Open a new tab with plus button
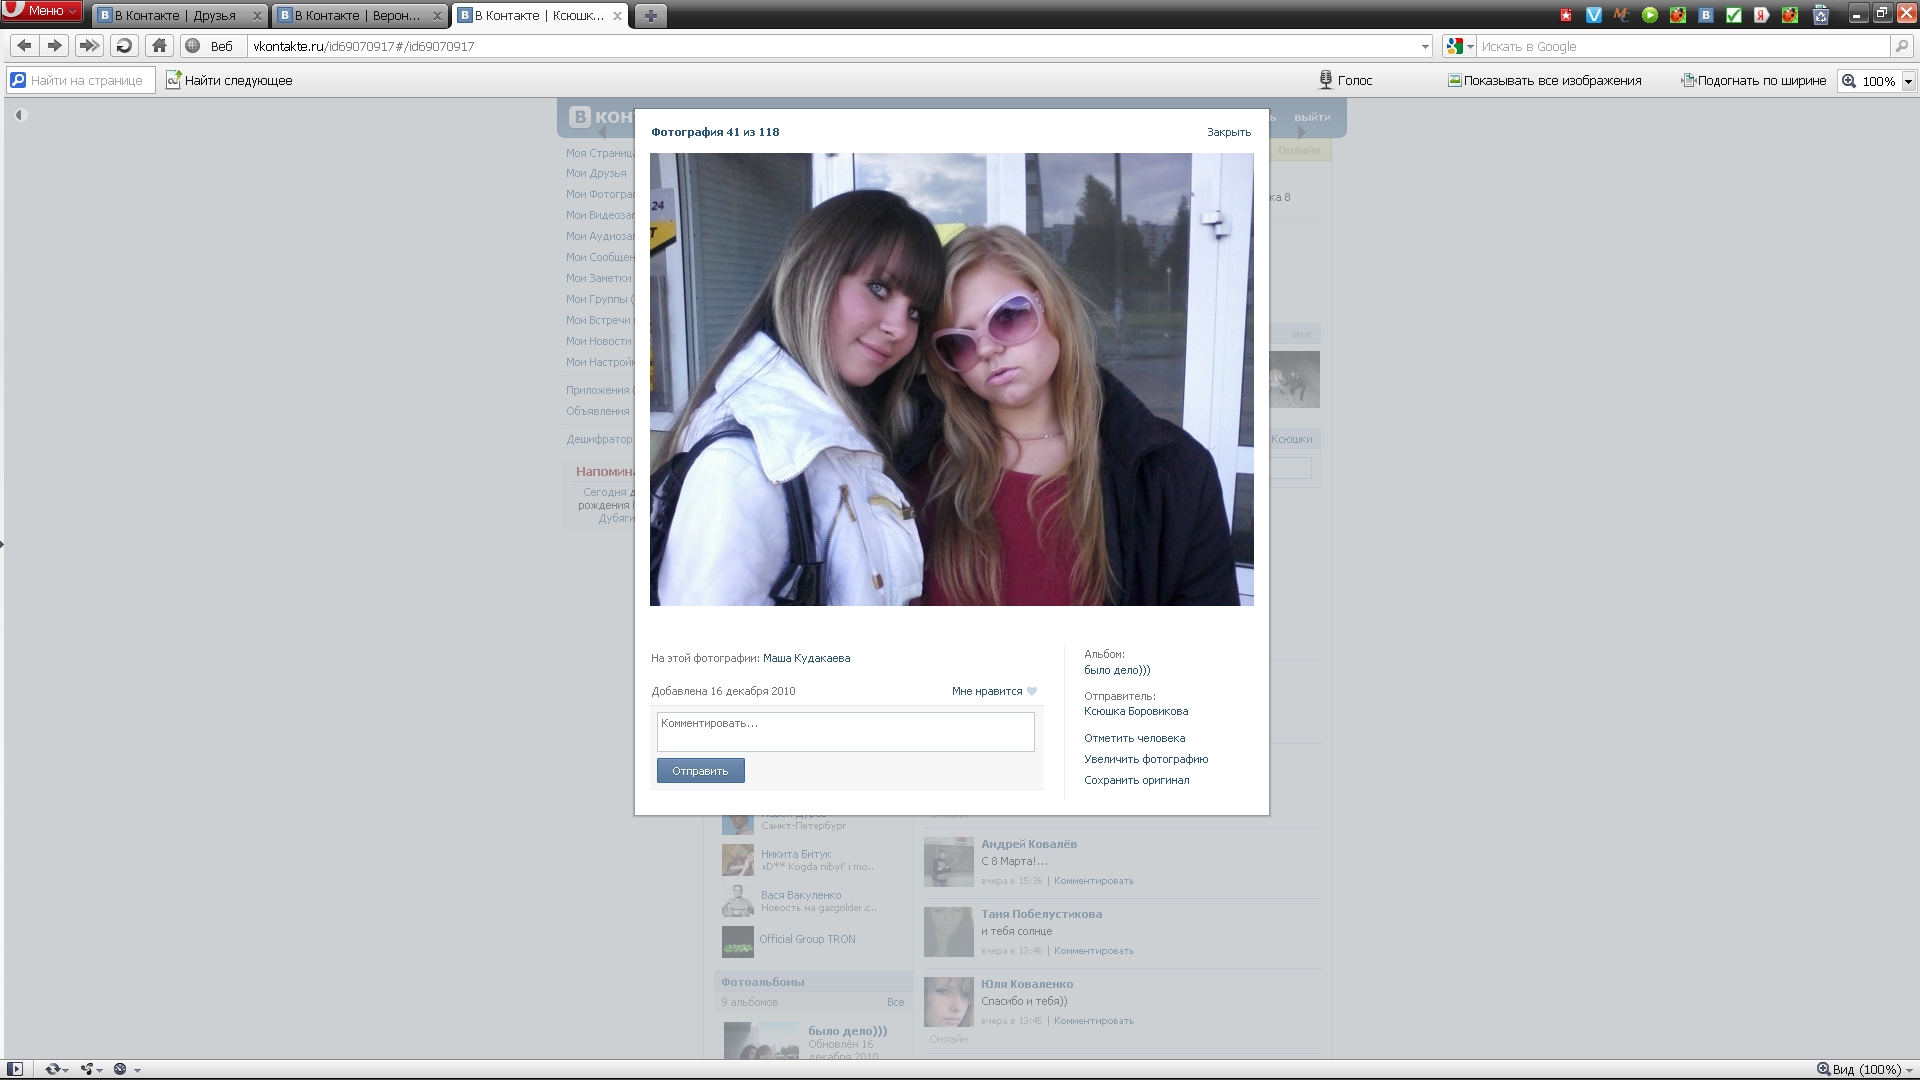The width and height of the screenshot is (1920, 1080). tap(650, 16)
